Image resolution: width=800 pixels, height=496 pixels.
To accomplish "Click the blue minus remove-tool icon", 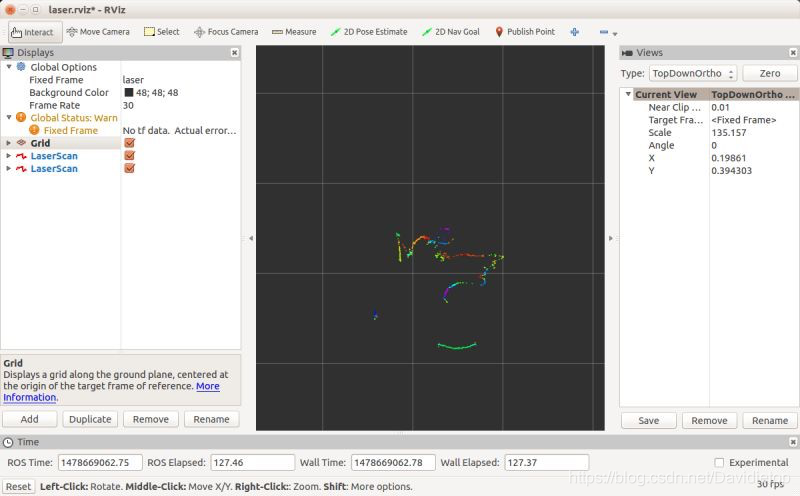I will pyautogui.click(x=604, y=32).
